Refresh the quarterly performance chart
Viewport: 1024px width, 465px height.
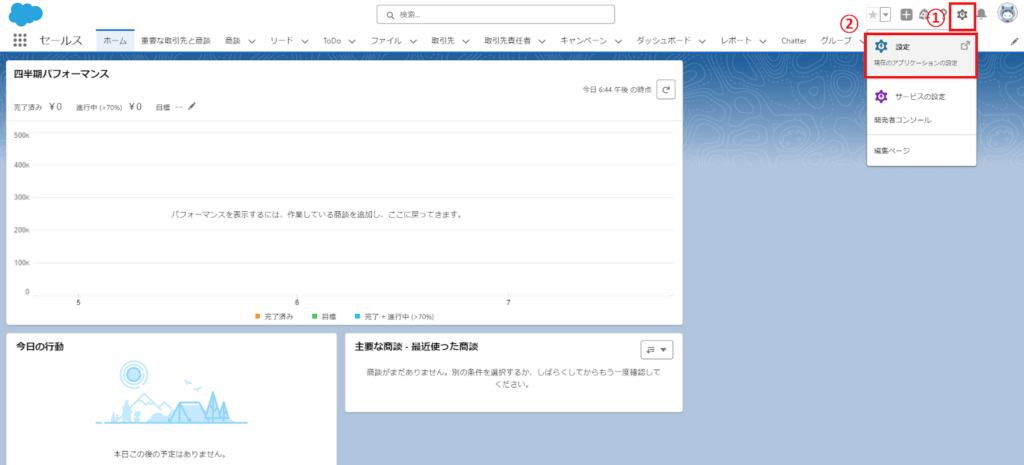coord(666,89)
